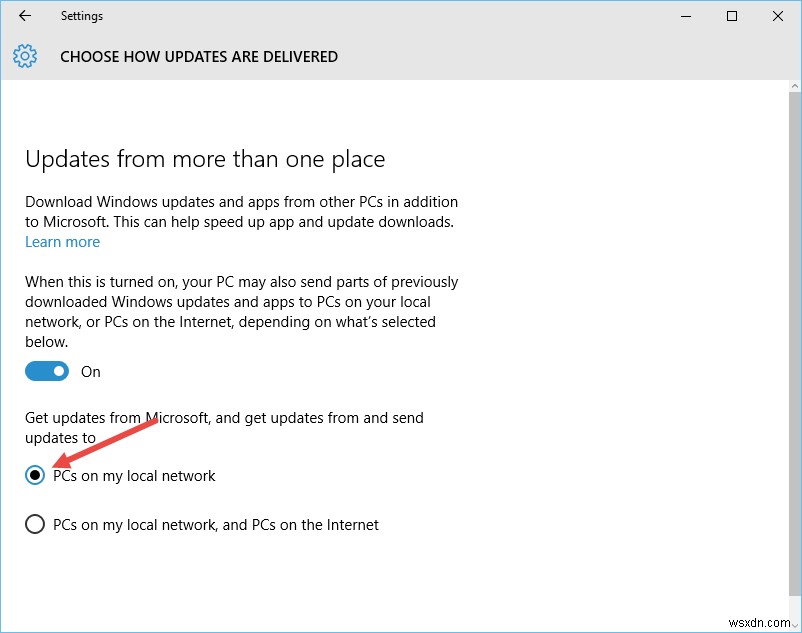
Task: Click the scrollbar up arrow
Action: click(795, 86)
